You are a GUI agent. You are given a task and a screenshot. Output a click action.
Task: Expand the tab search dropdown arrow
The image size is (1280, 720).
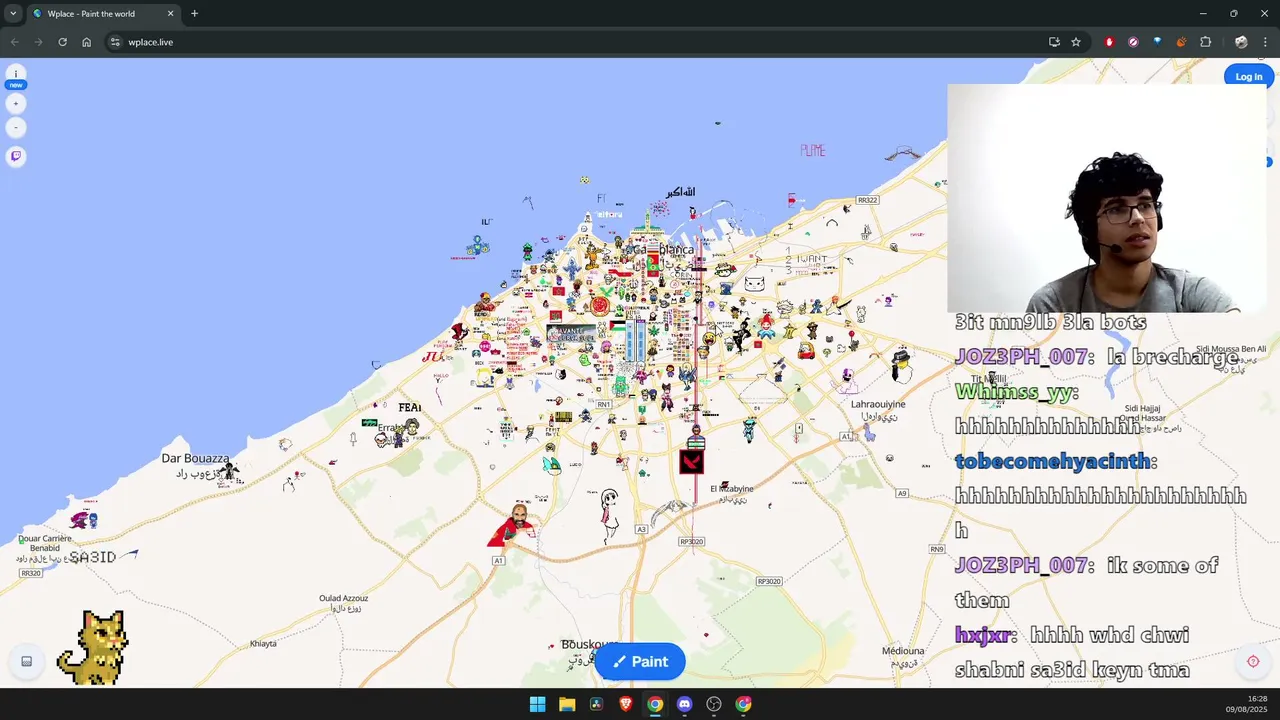13,14
